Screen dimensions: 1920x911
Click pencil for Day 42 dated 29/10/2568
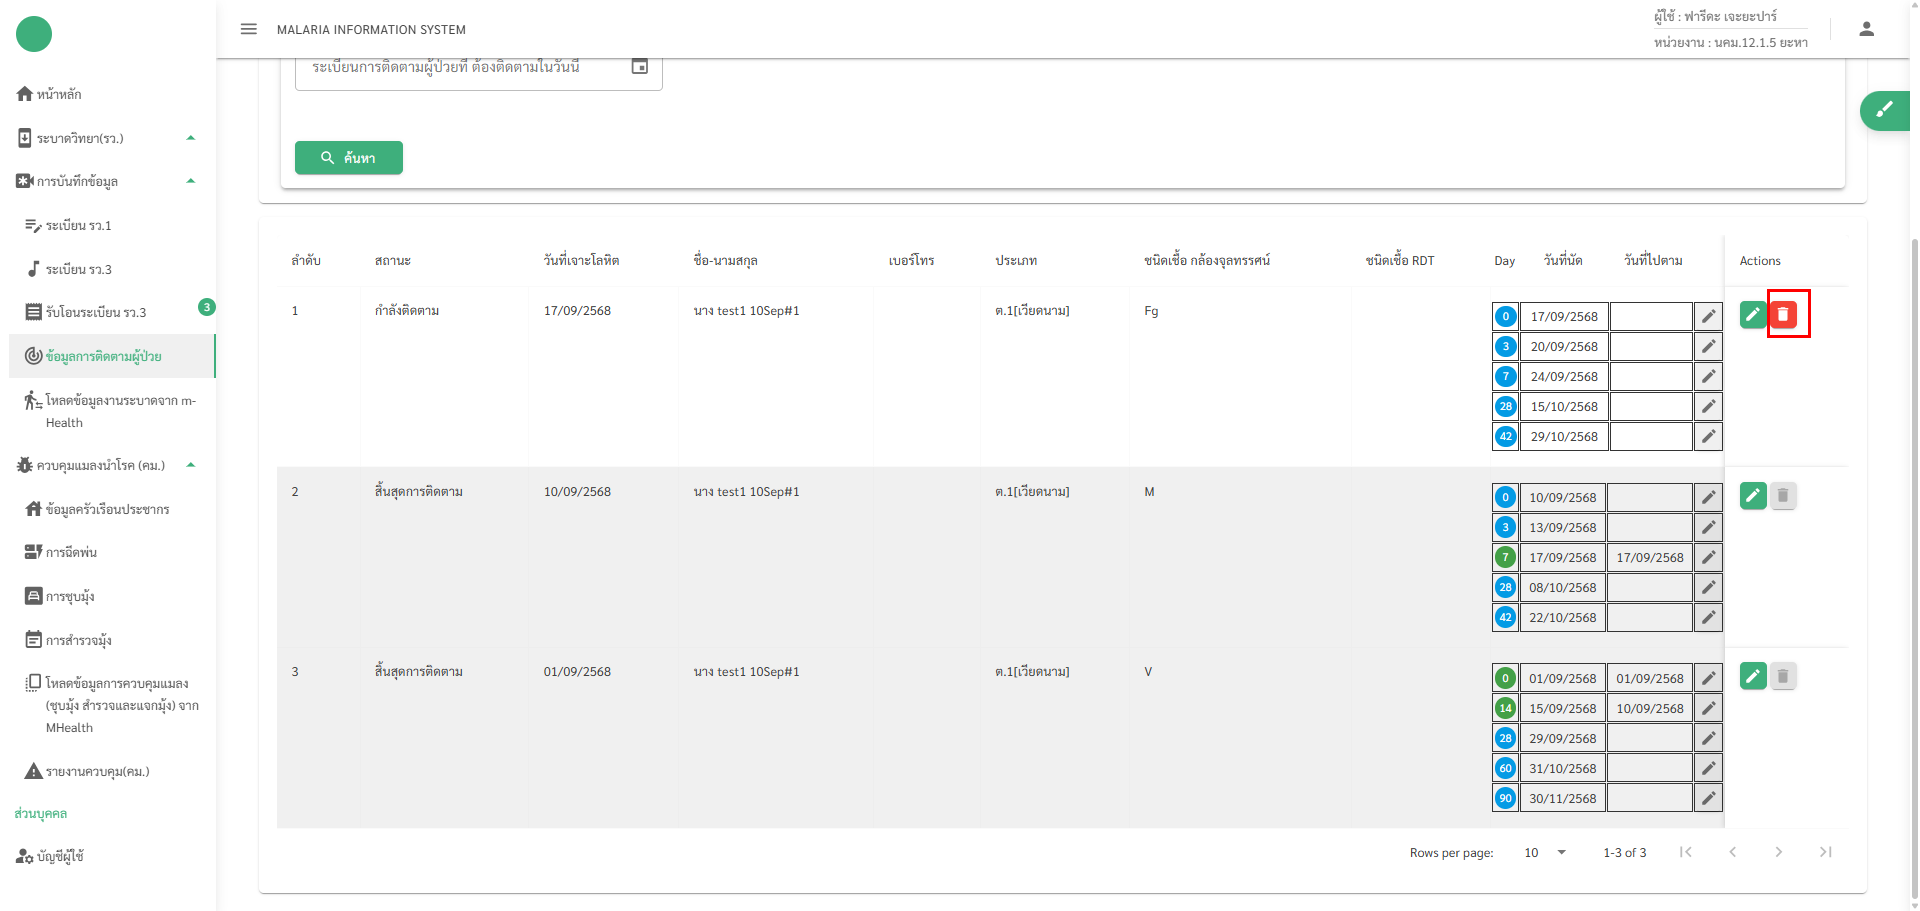(1708, 437)
